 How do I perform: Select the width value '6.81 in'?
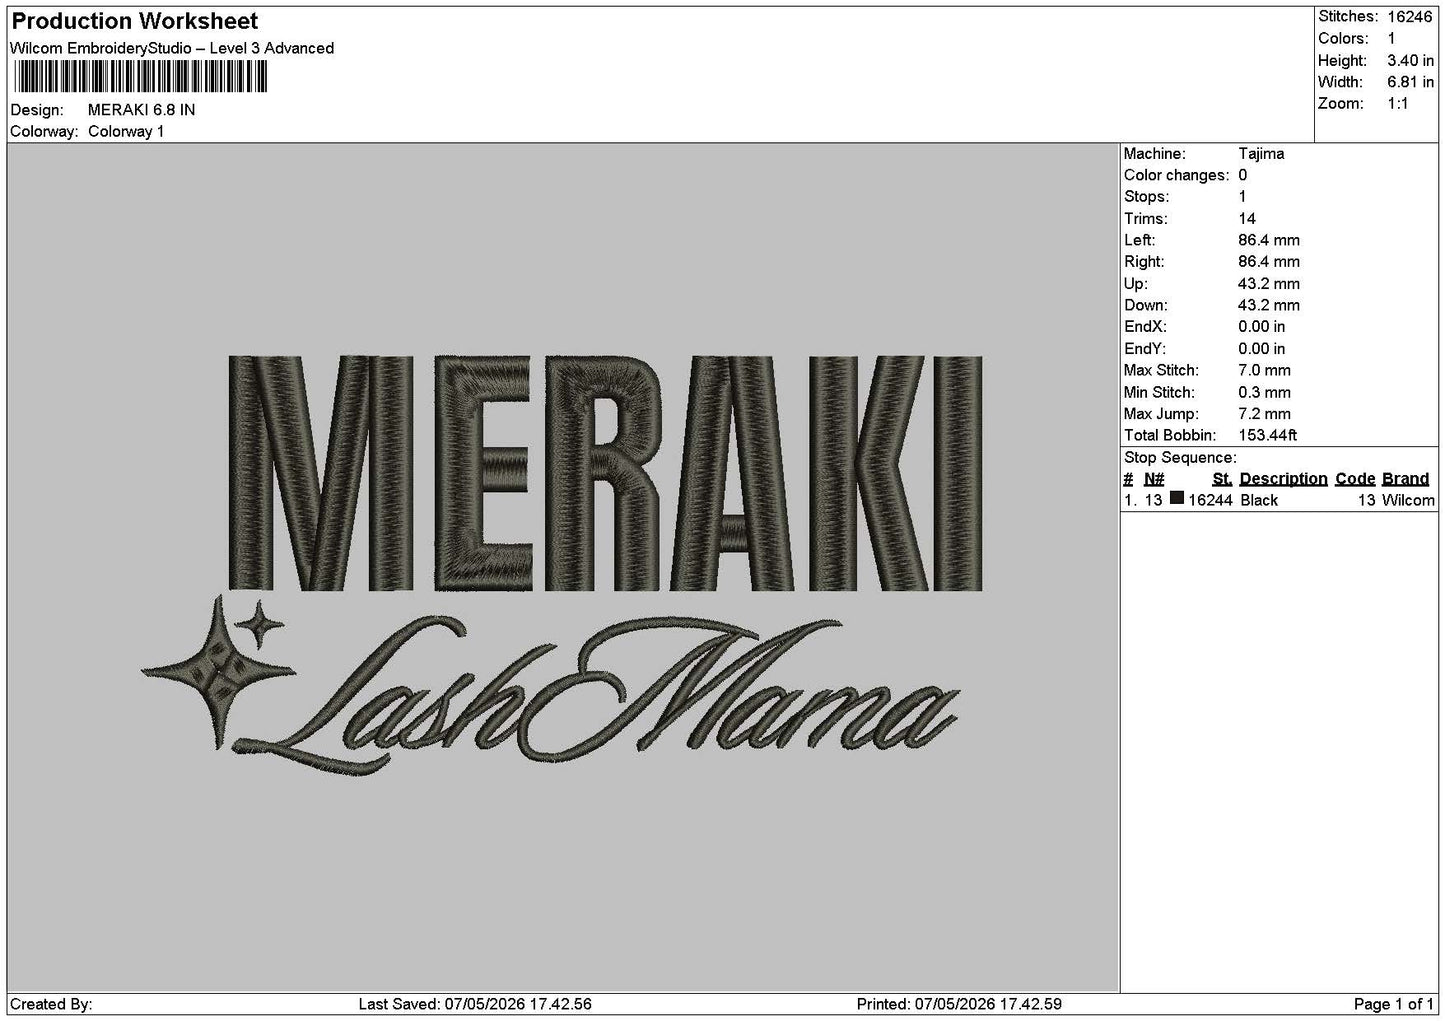tap(1410, 82)
